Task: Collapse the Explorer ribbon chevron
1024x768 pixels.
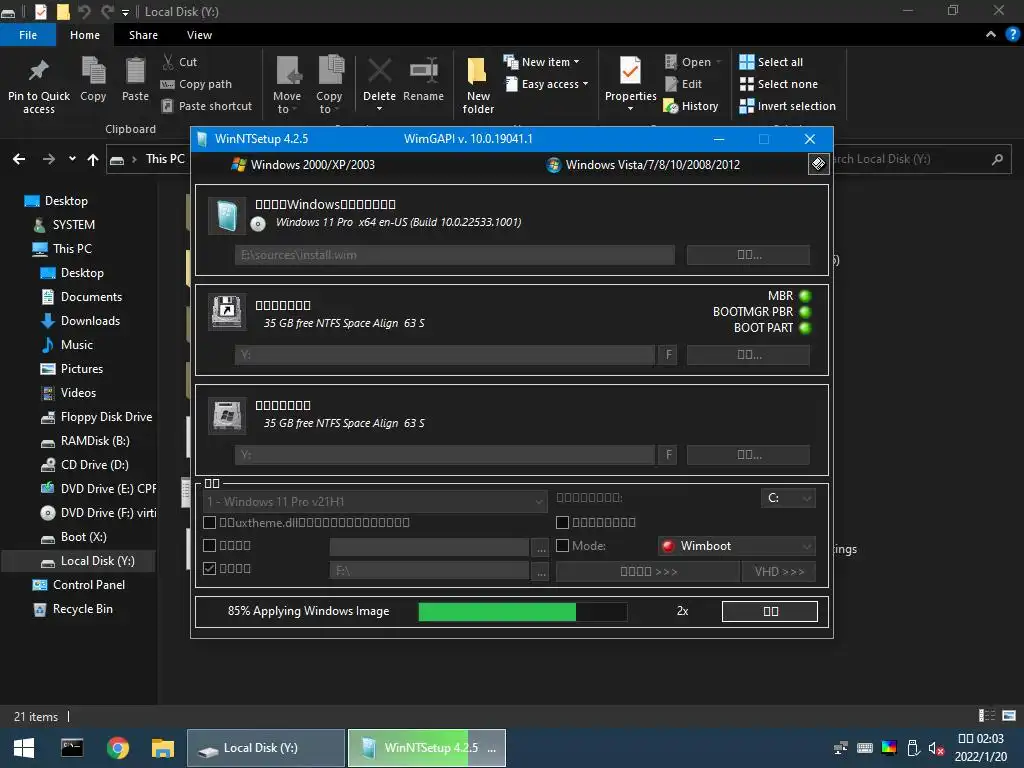Action: [991, 35]
